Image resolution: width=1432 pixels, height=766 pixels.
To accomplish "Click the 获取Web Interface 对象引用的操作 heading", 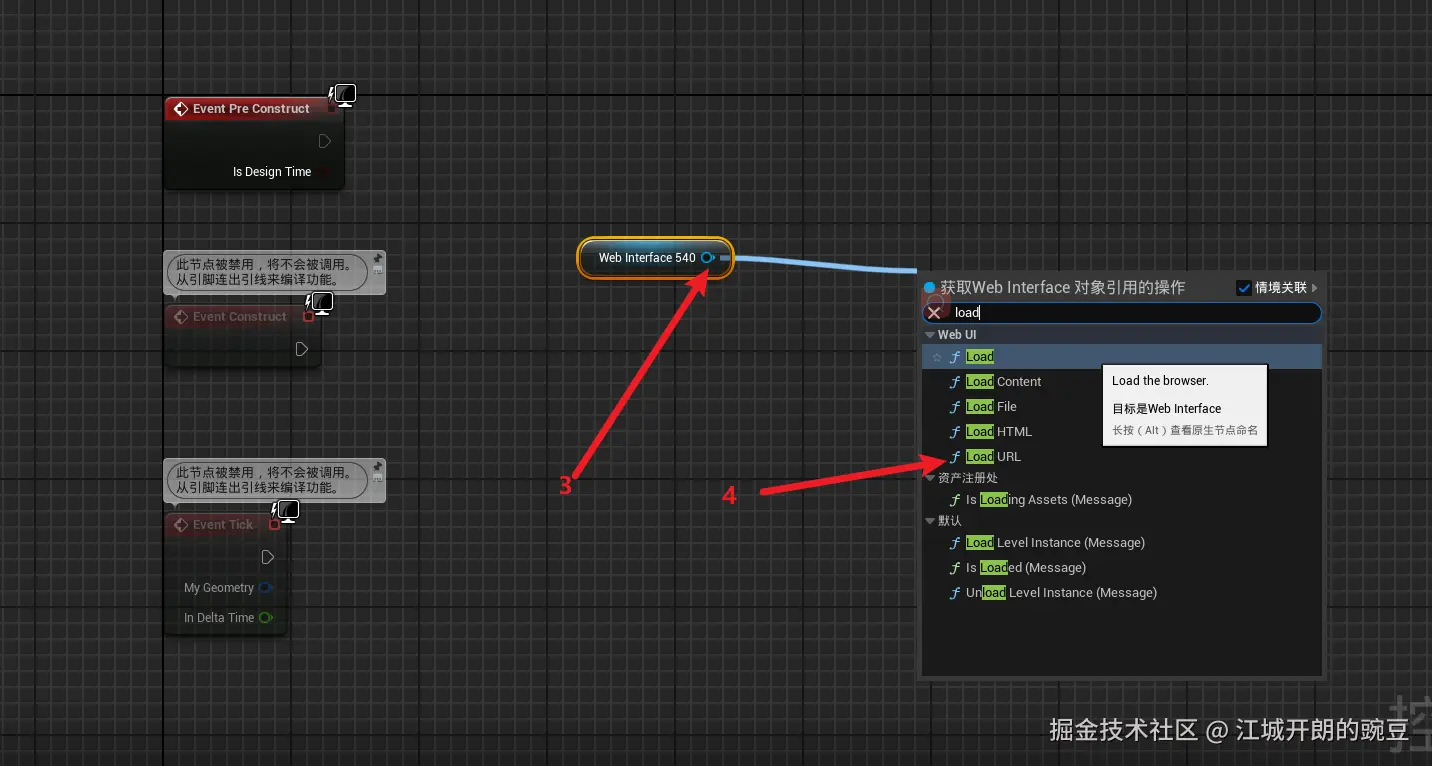I will (1062, 288).
